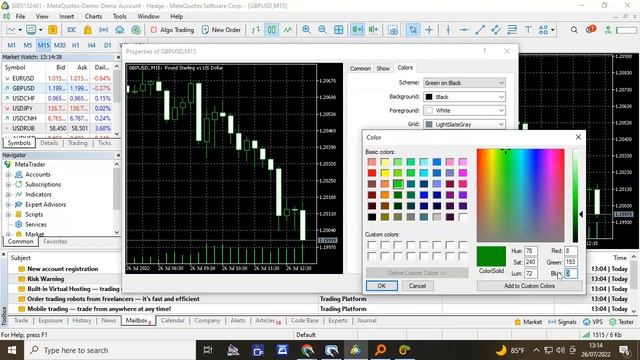This screenshot has width=640, height=360.
Task: Pick the black basic color swatch
Action: 372,217
